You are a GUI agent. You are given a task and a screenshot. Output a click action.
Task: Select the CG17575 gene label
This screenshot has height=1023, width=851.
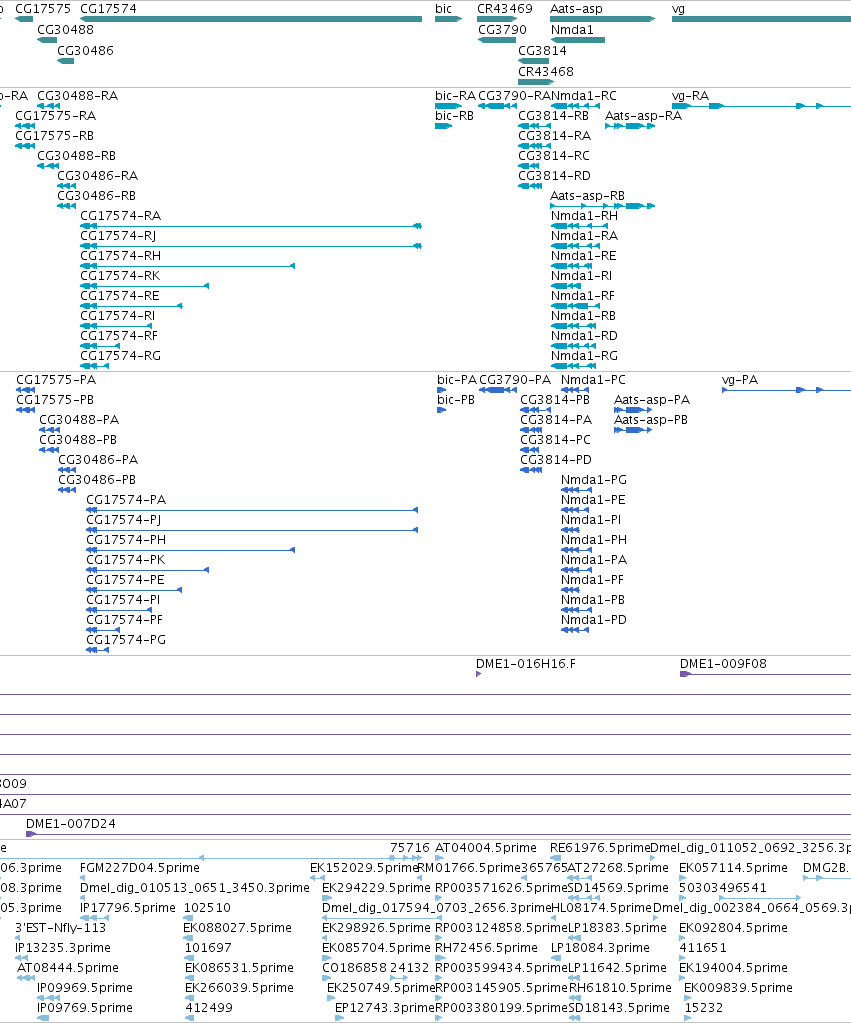[43, 9]
